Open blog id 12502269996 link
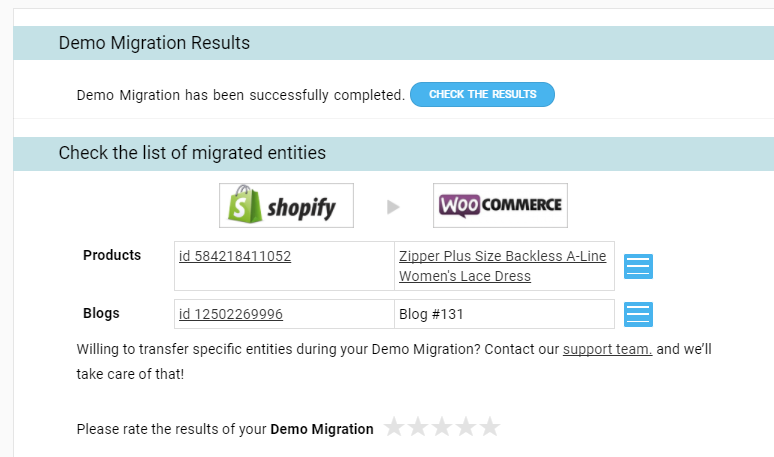The image size is (774, 457). 231,314
